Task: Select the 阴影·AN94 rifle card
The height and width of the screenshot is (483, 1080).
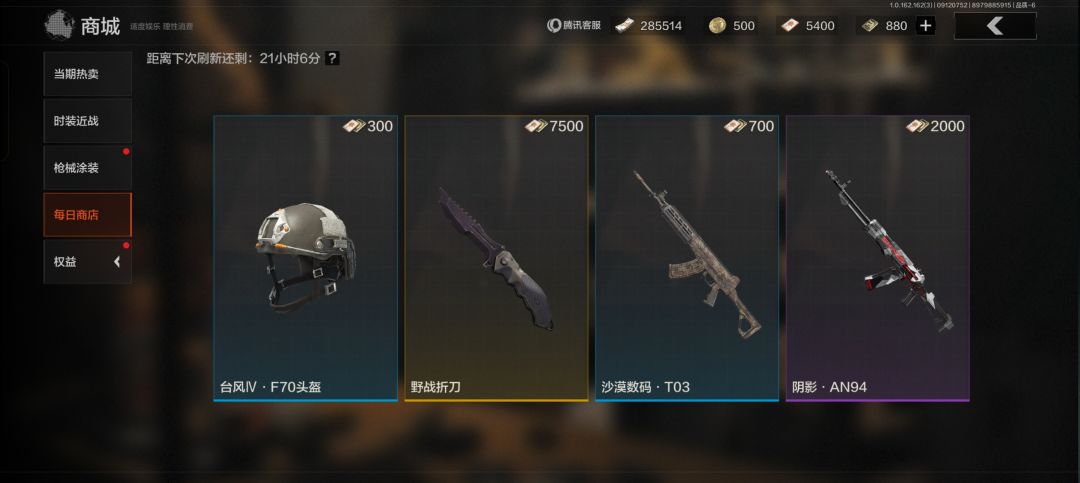Action: point(878,258)
